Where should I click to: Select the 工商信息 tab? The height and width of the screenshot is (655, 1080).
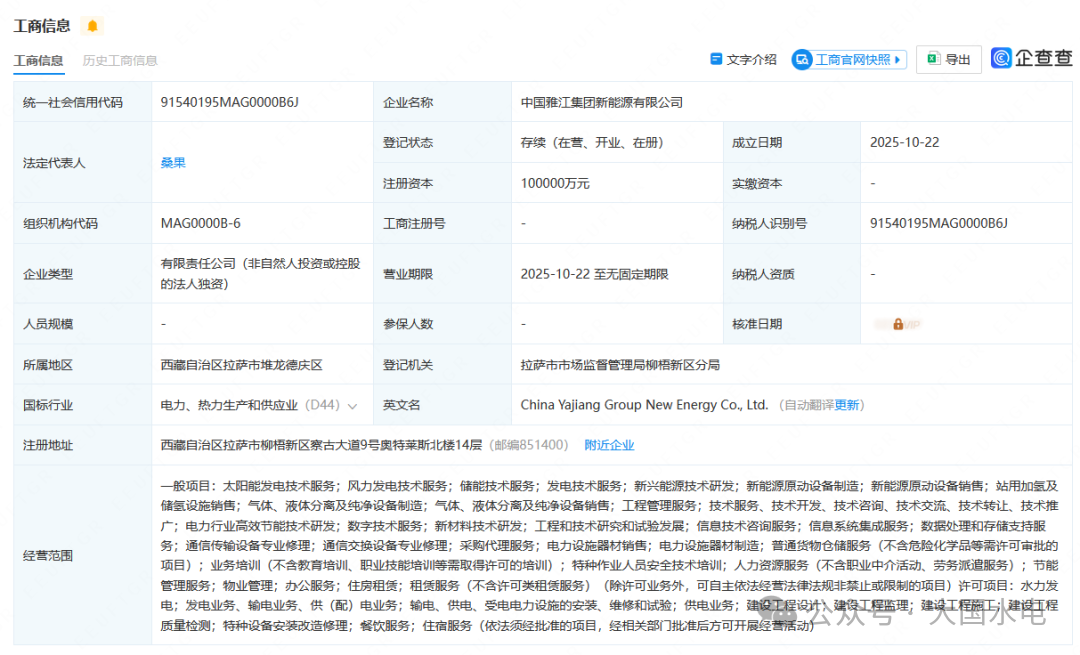click(x=38, y=60)
